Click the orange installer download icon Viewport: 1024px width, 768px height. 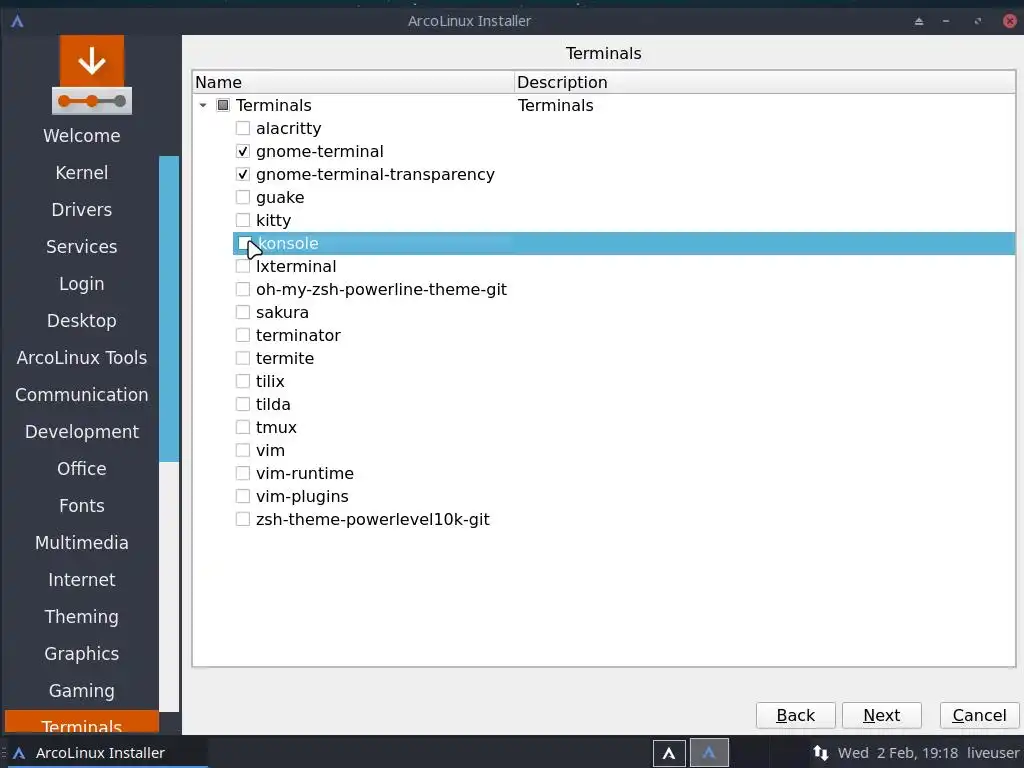tap(92, 75)
